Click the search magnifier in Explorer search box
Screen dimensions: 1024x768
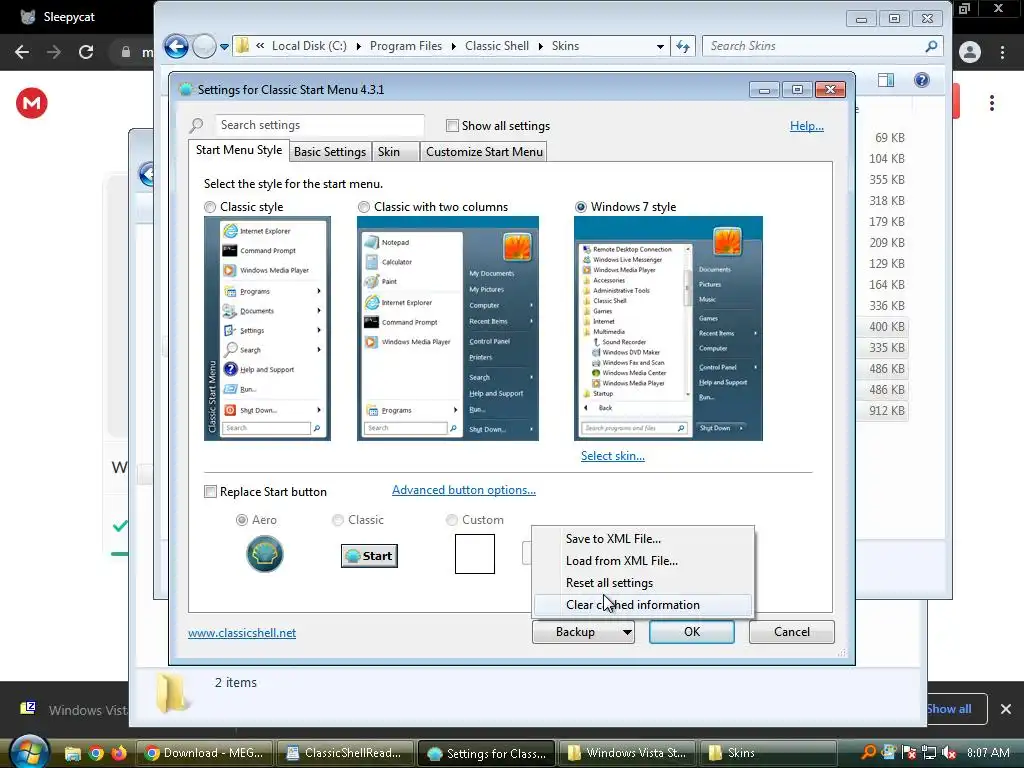pos(931,46)
